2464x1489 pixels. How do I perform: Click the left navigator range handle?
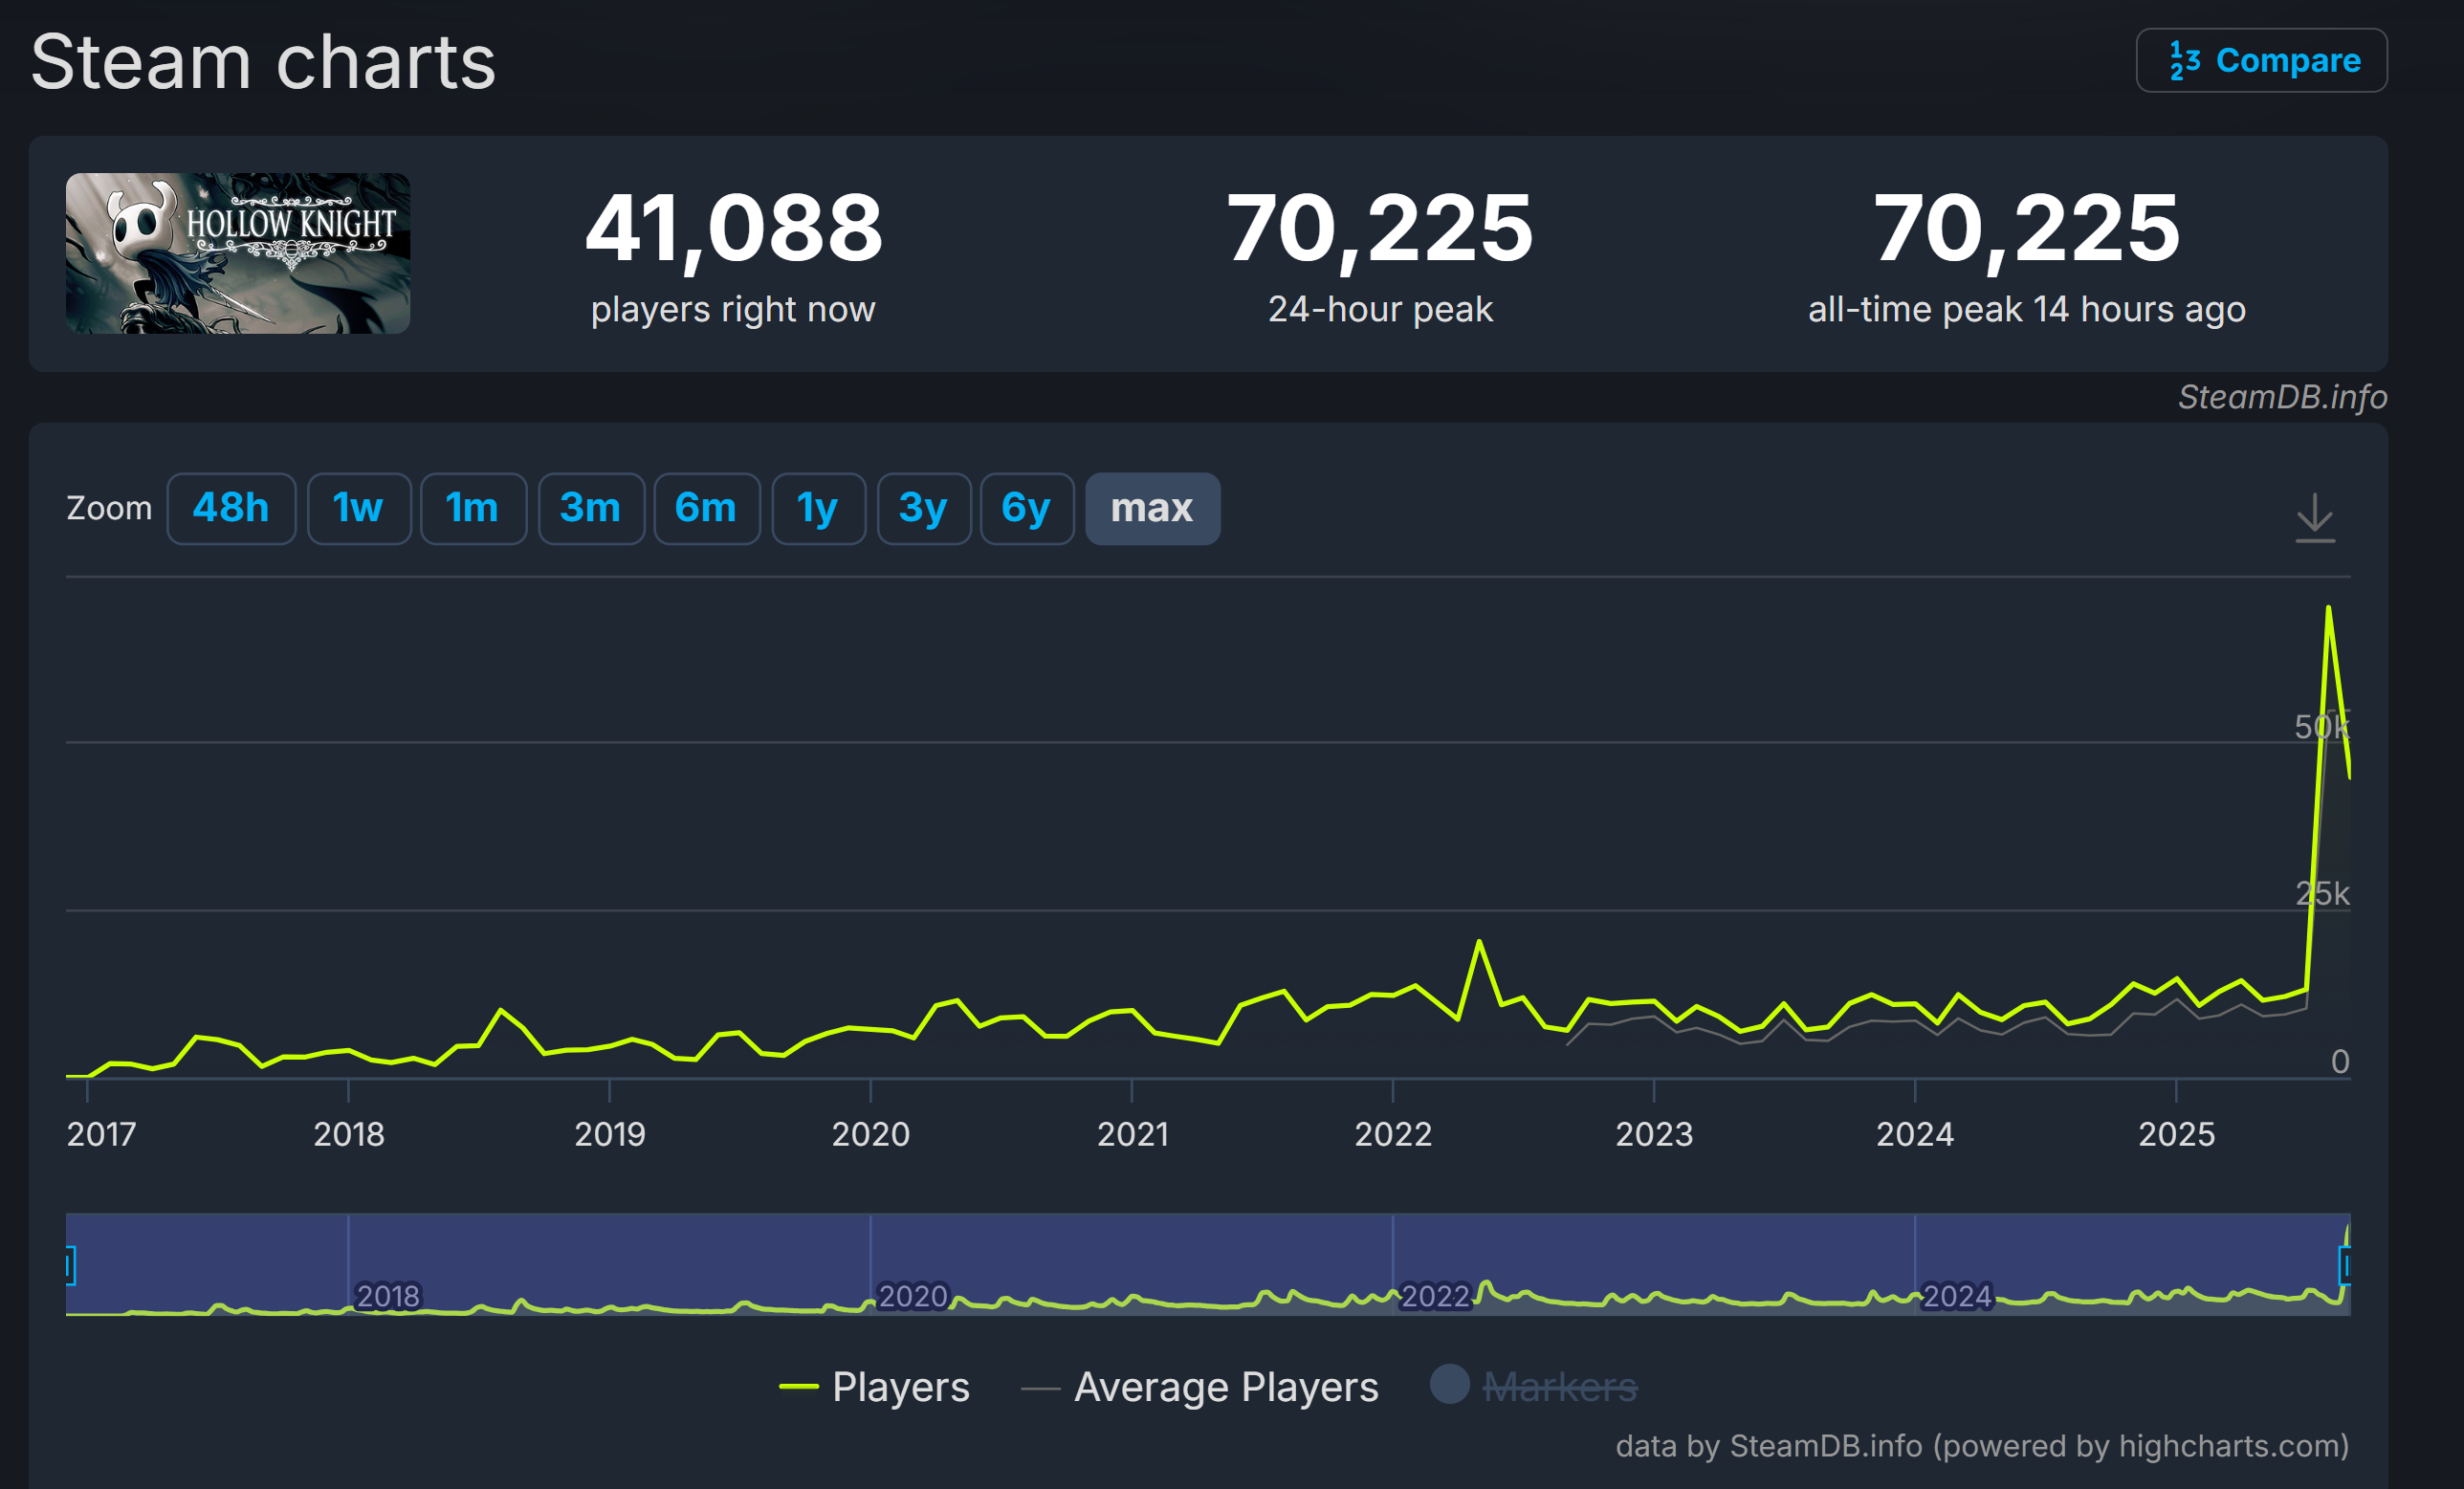click(70, 1265)
